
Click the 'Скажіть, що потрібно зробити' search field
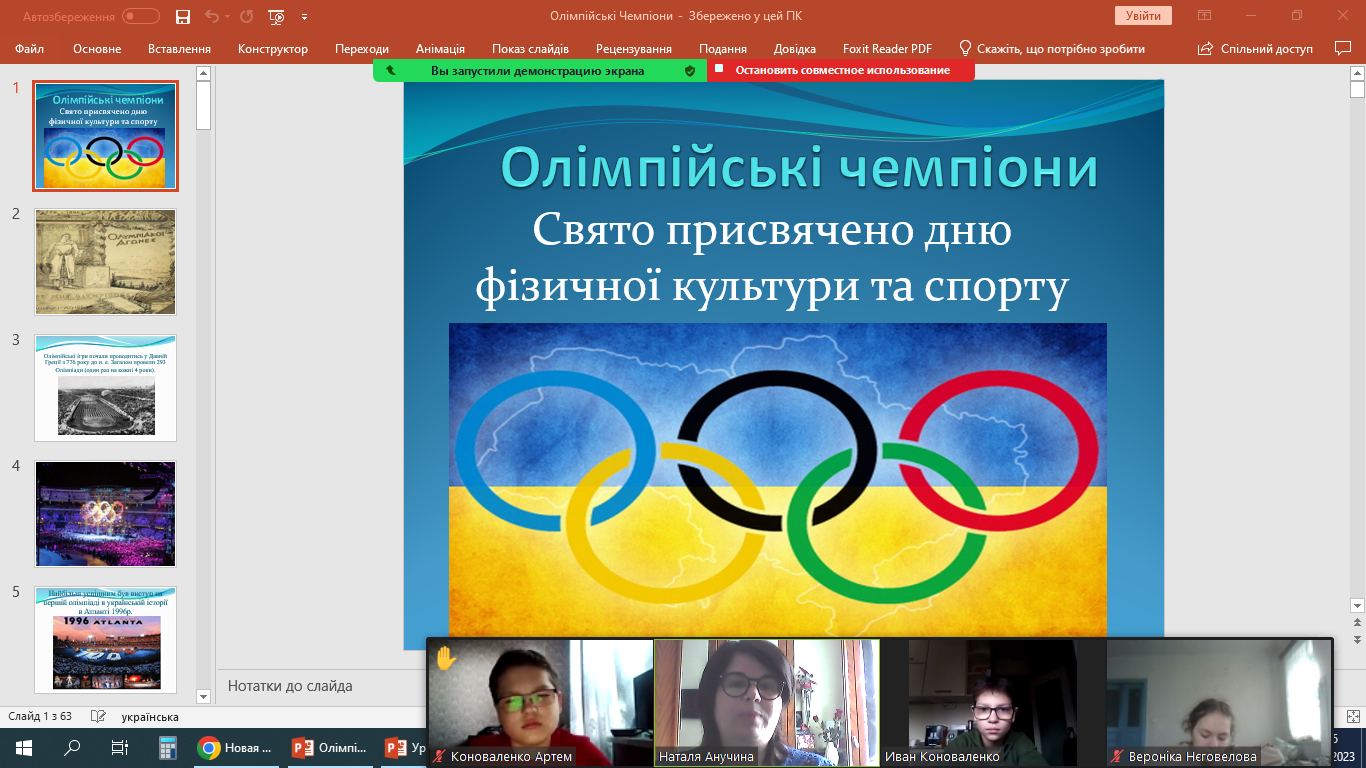(x=1061, y=48)
